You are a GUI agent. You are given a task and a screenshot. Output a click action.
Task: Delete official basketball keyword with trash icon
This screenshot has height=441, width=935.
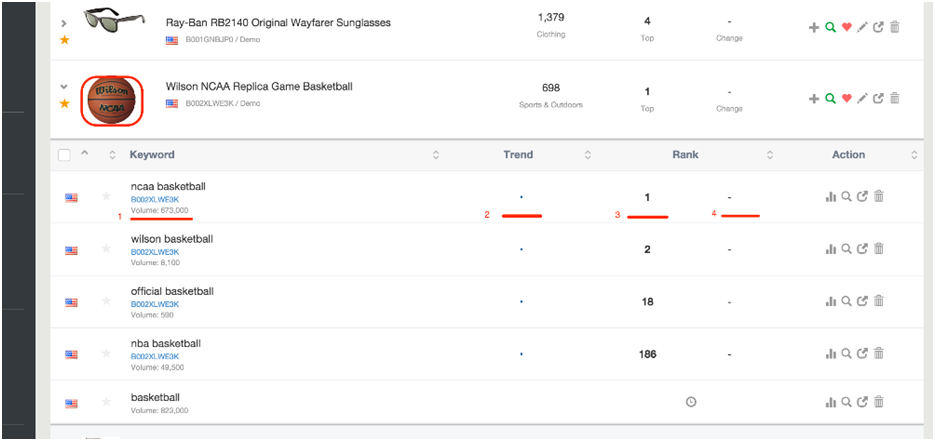click(x=878, y=301)
